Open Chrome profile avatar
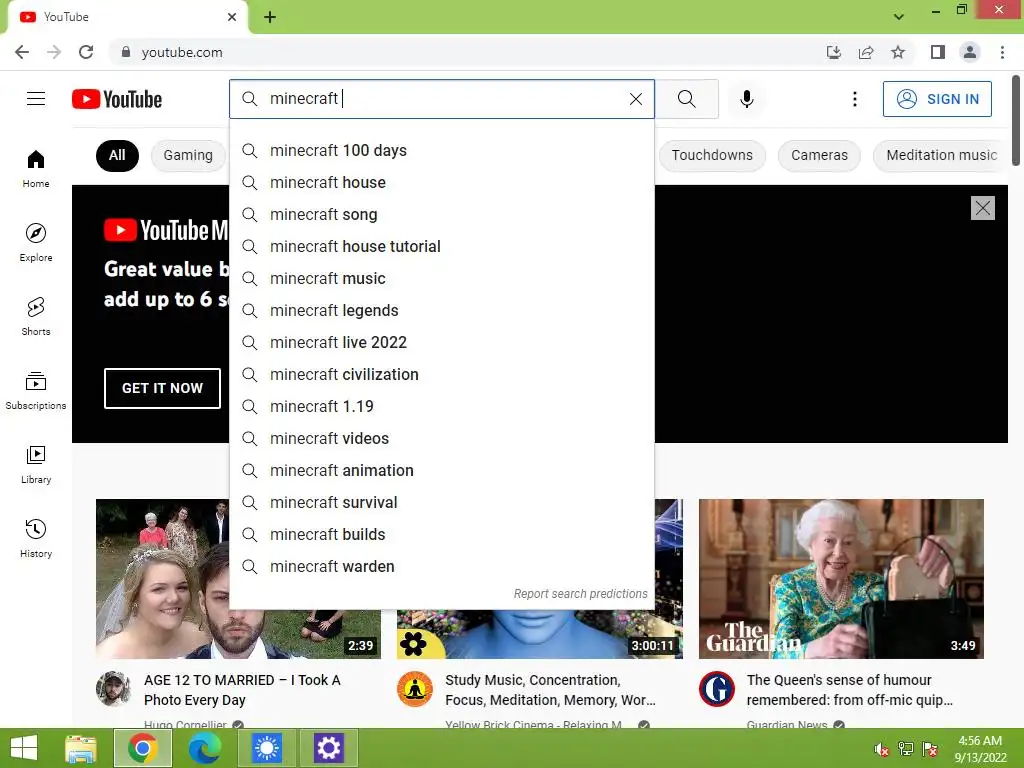 pyautogui.click(x=970, y=52)
